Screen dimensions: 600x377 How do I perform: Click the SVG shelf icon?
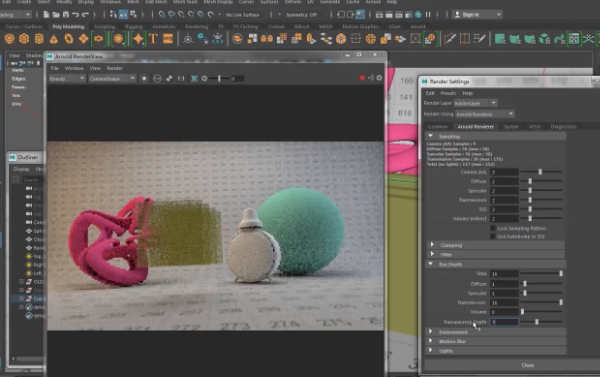pyautogui.click(x=168, y=39)
